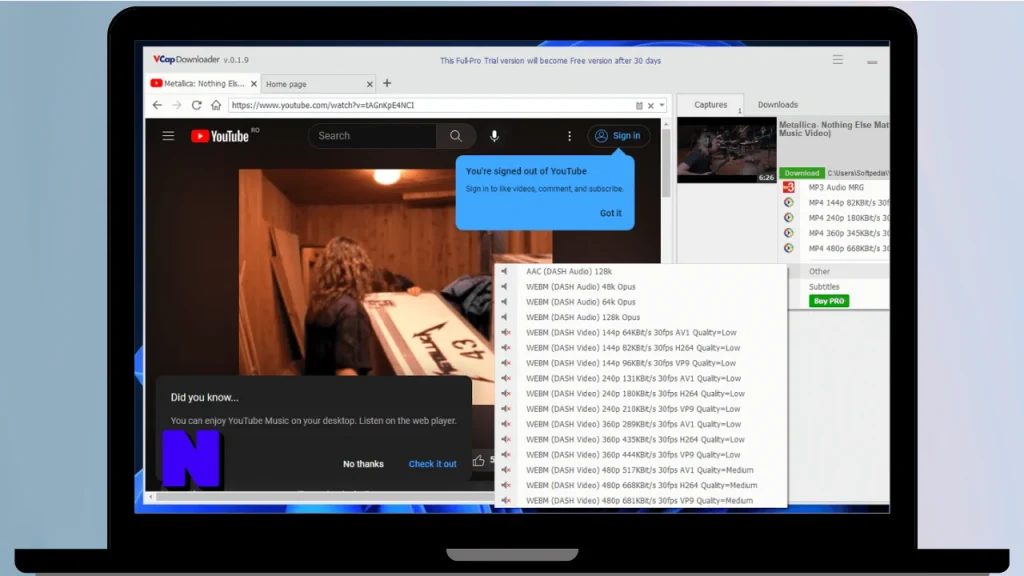Focus the YouTube Search field
The image size is (1024, 576).
[373, 136]
